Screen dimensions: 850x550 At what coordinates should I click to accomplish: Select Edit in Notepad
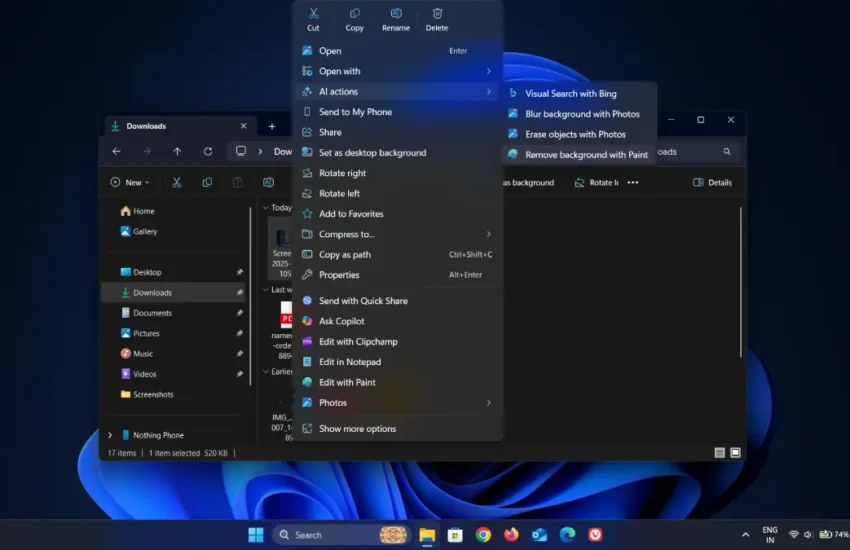pyautogui.click(x=397, y=362)
